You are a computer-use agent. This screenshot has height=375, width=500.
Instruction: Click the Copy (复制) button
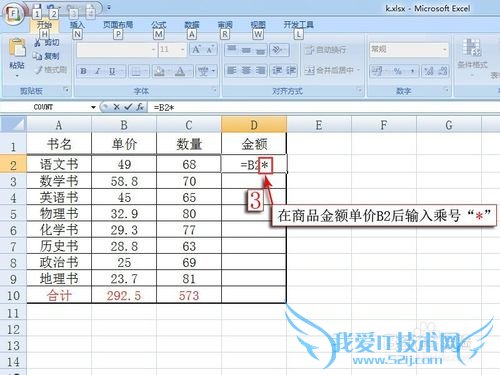47,56
